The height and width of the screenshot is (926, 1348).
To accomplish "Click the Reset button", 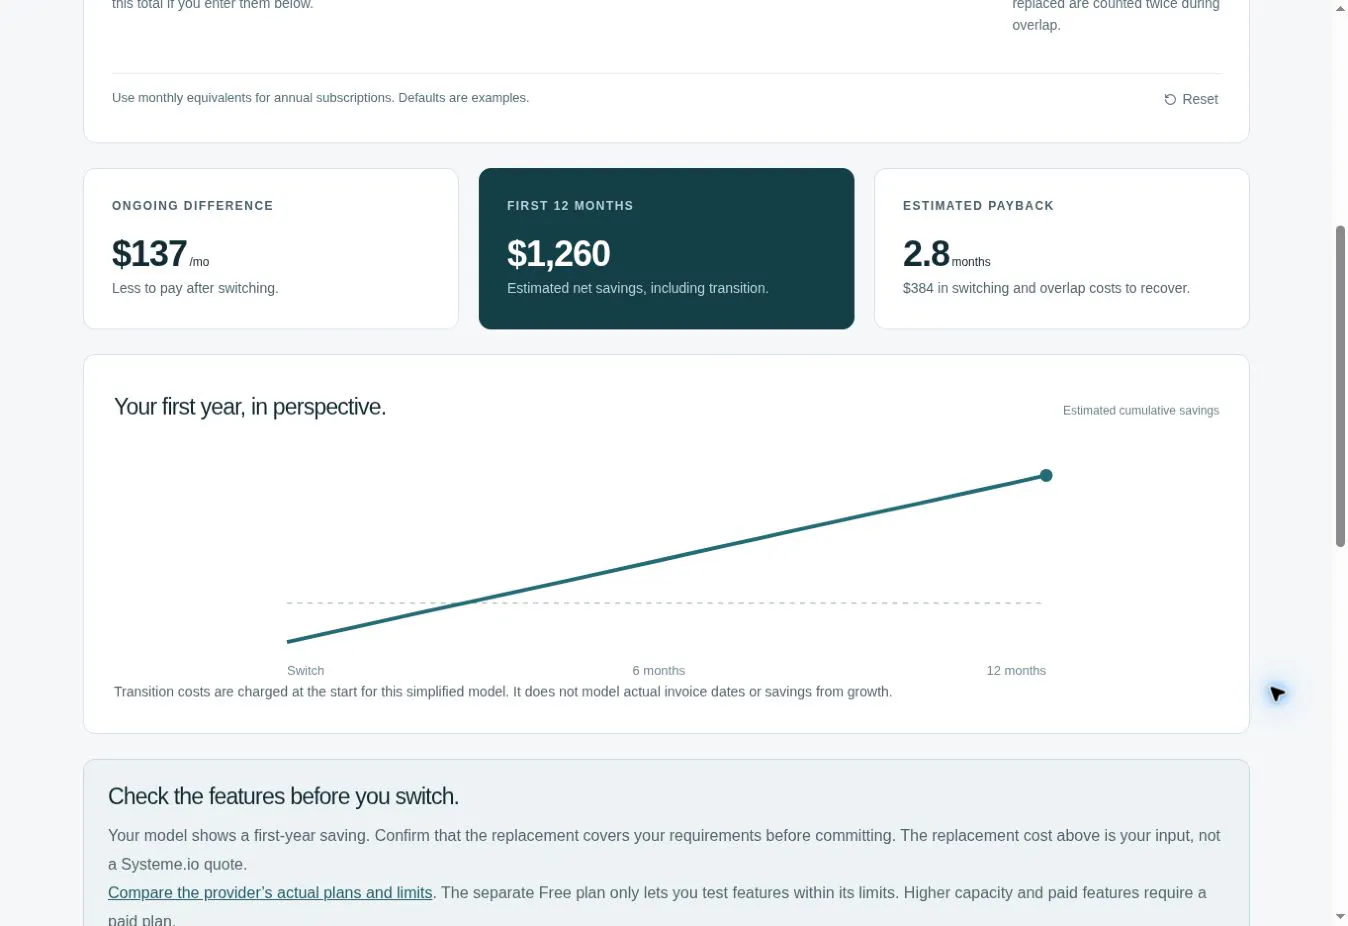I will (1191, 99).
